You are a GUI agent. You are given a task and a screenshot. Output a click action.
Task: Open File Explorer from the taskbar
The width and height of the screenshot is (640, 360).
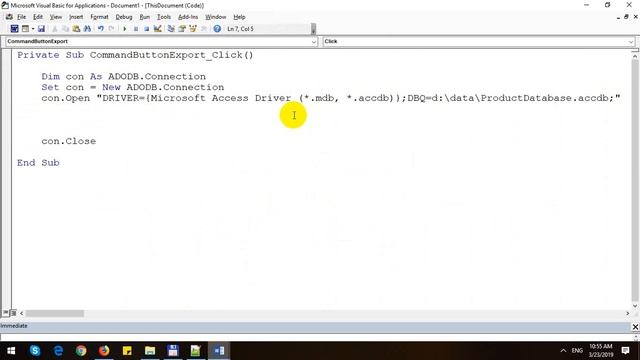coord(150,351)
